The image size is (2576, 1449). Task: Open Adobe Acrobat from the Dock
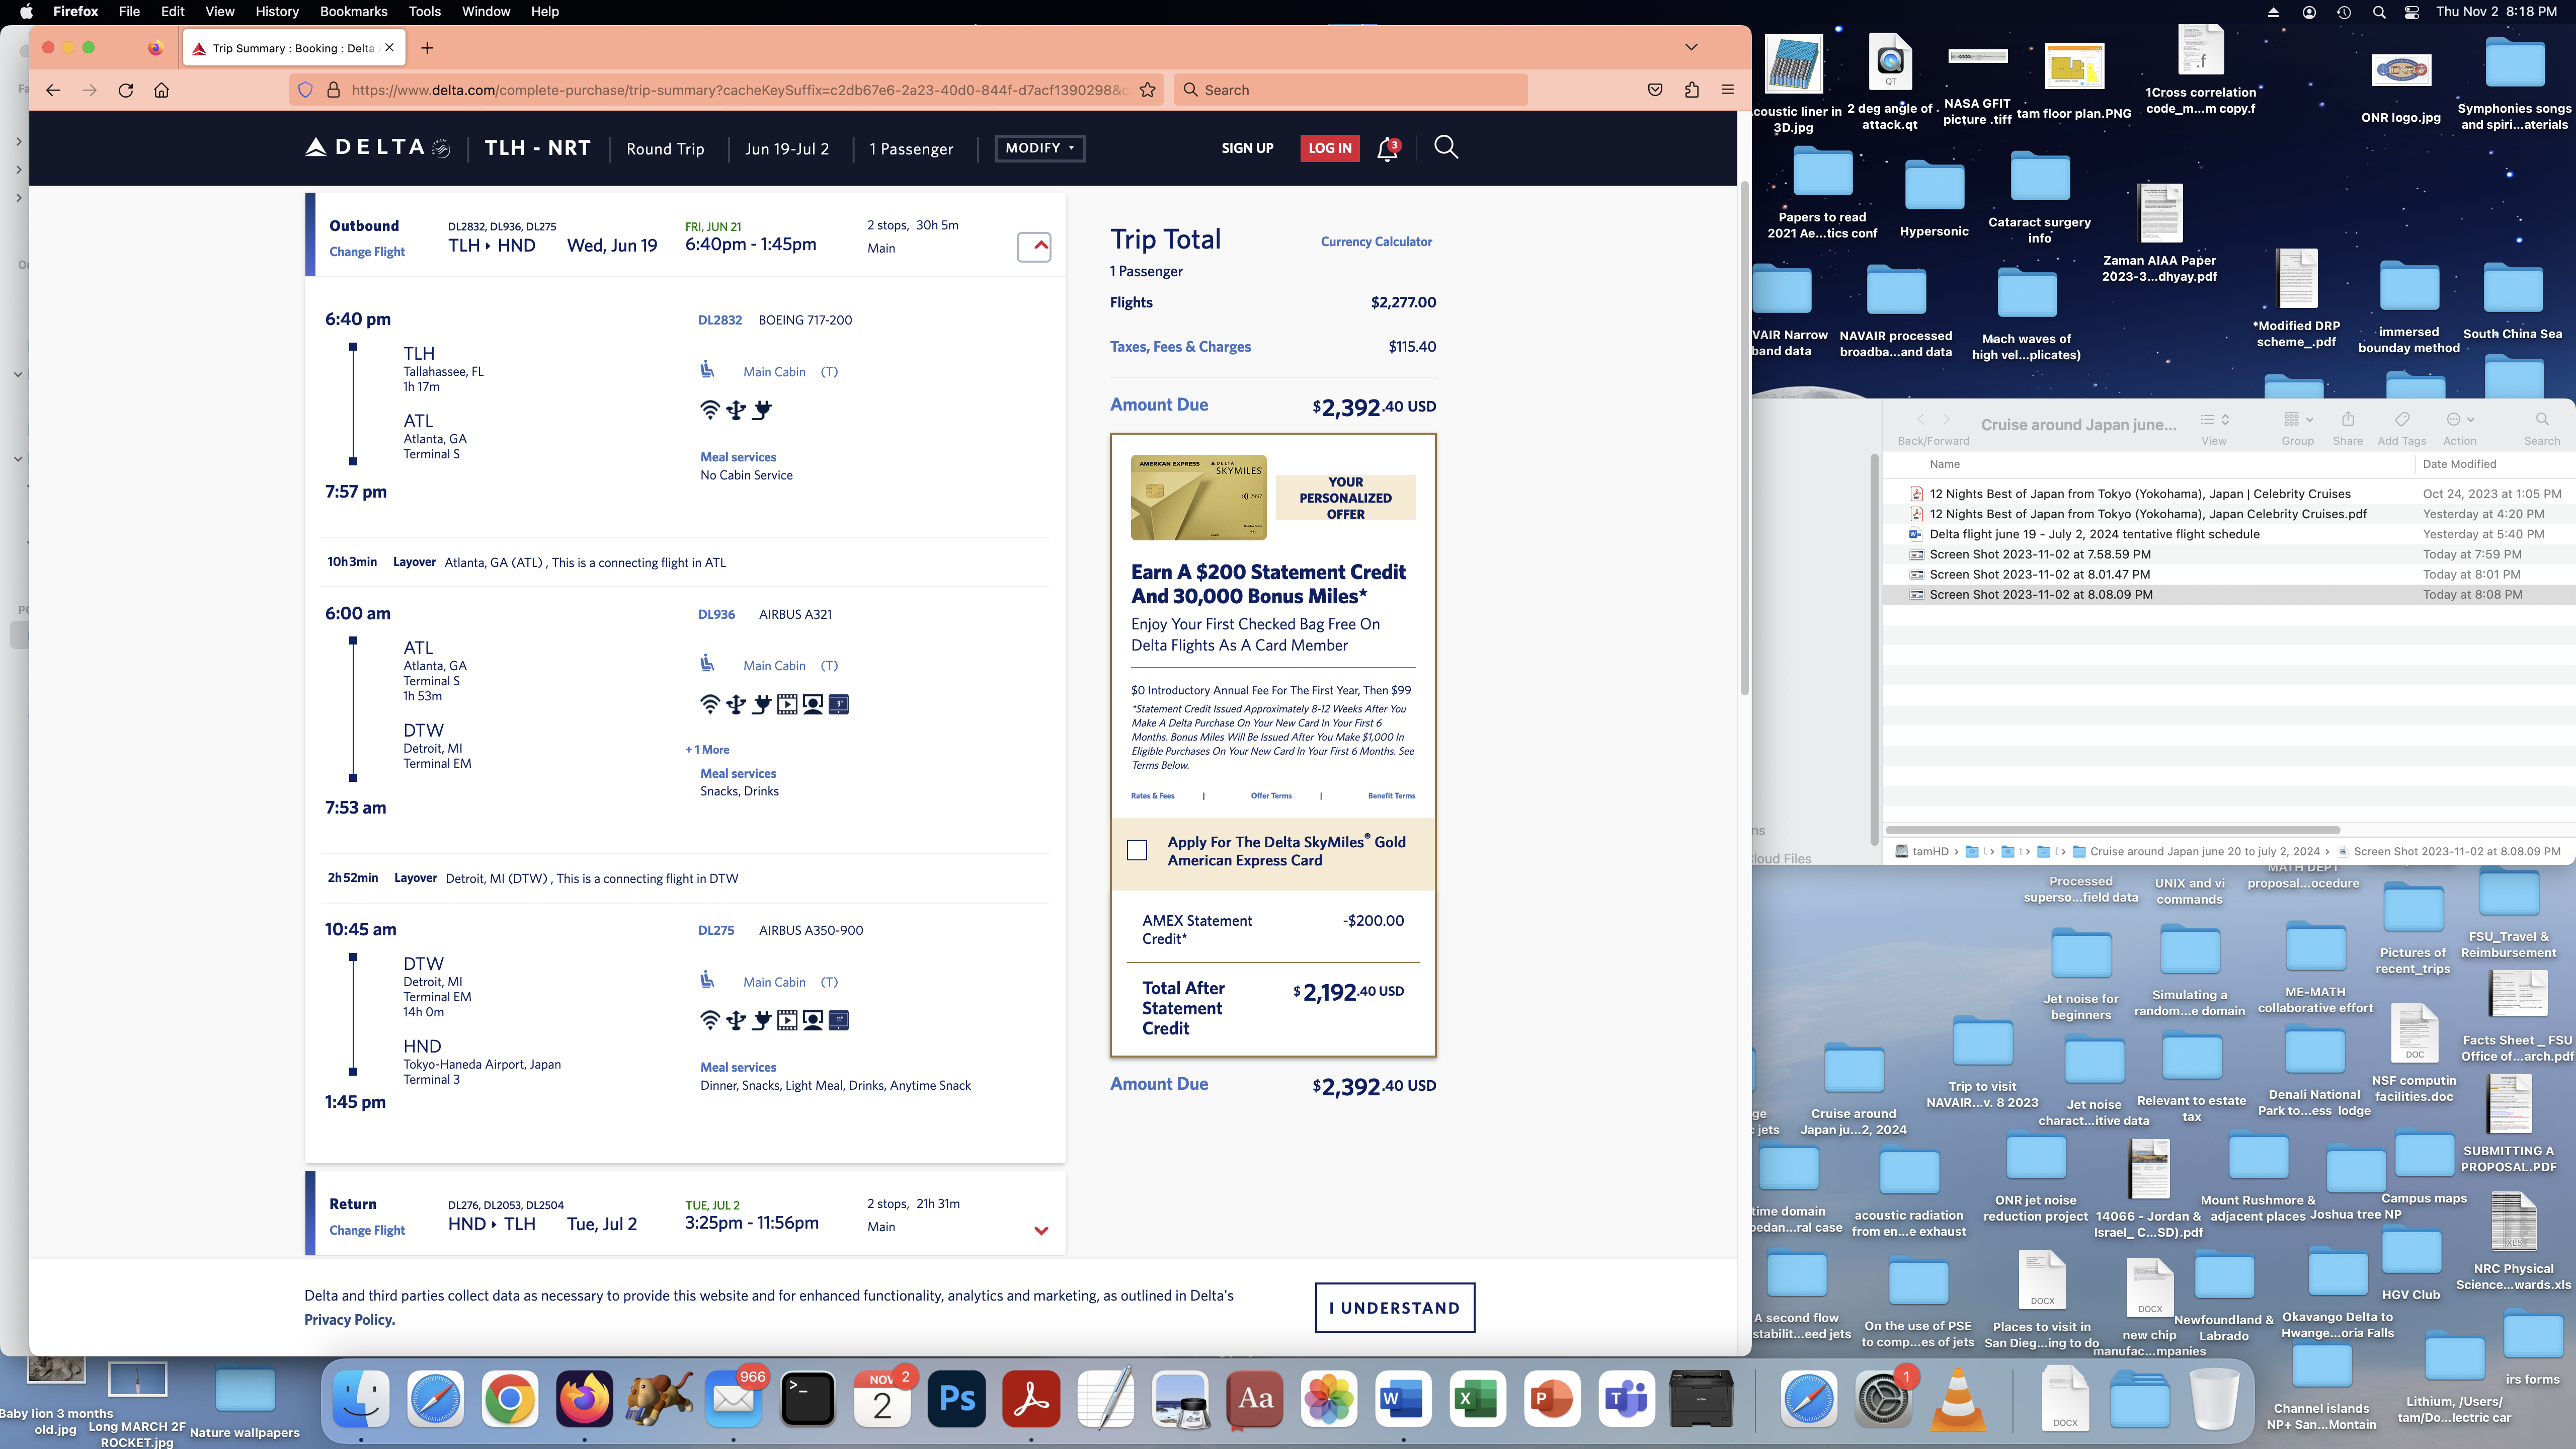click(x=1031, y=1398)
